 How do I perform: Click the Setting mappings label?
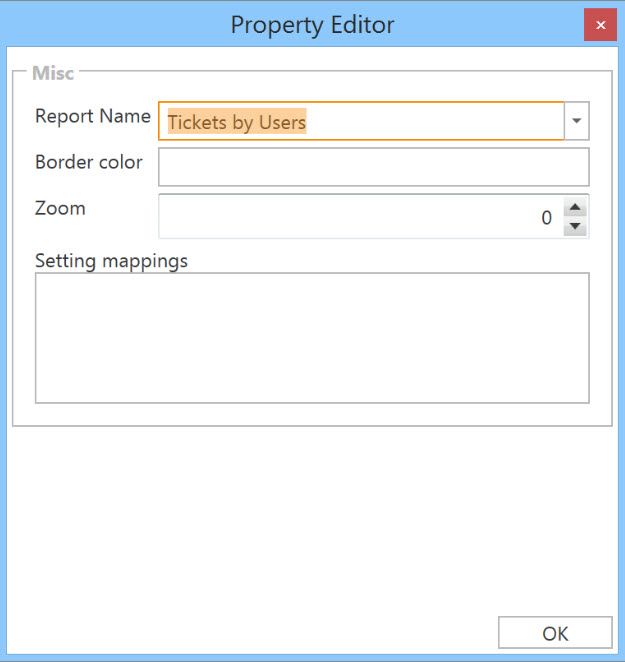pyautogui.click(x=111, y=261)
